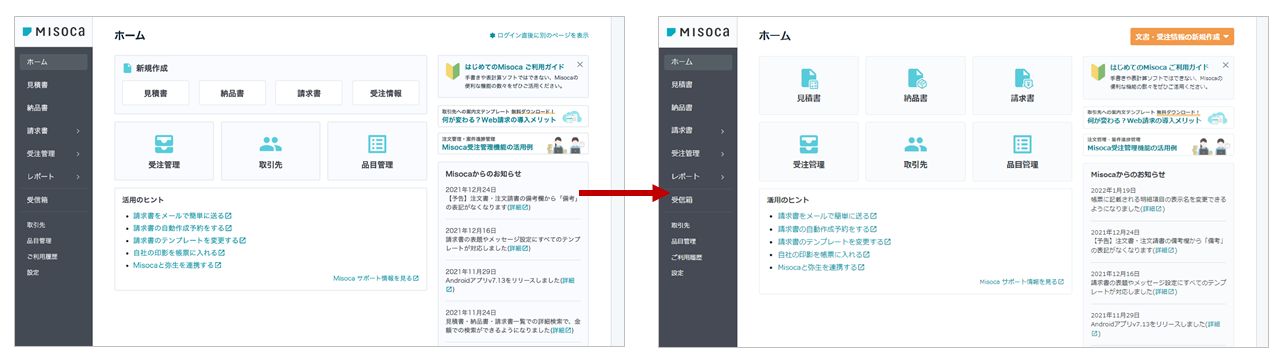Select ホーム in right window sidebar
1280x360 pixels.
(x=698, y=62)
